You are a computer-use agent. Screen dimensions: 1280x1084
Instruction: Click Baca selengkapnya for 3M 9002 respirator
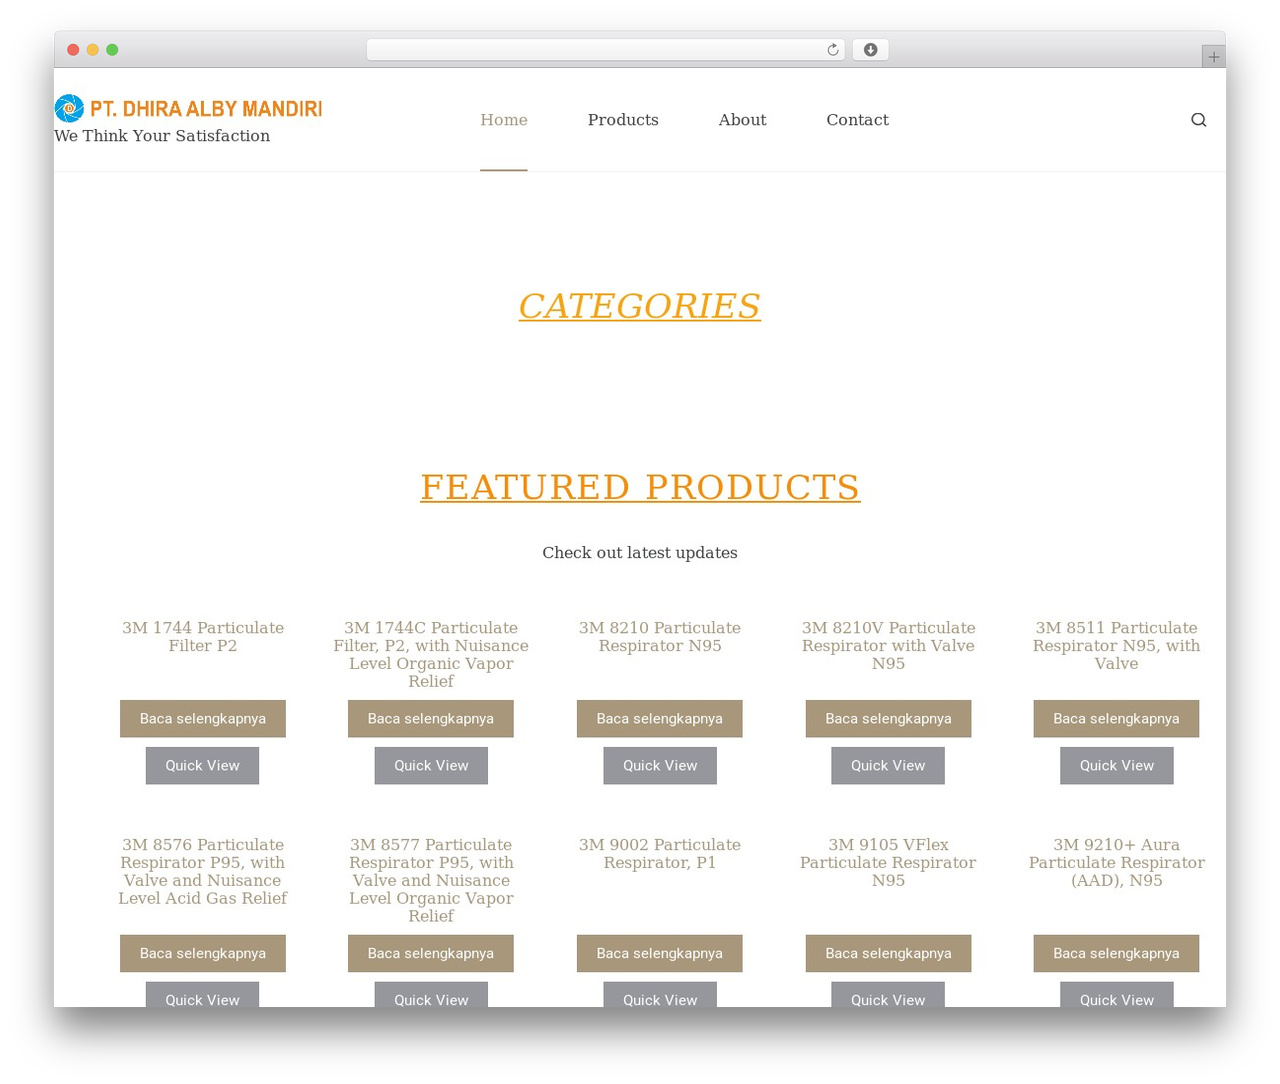[660, 954]
